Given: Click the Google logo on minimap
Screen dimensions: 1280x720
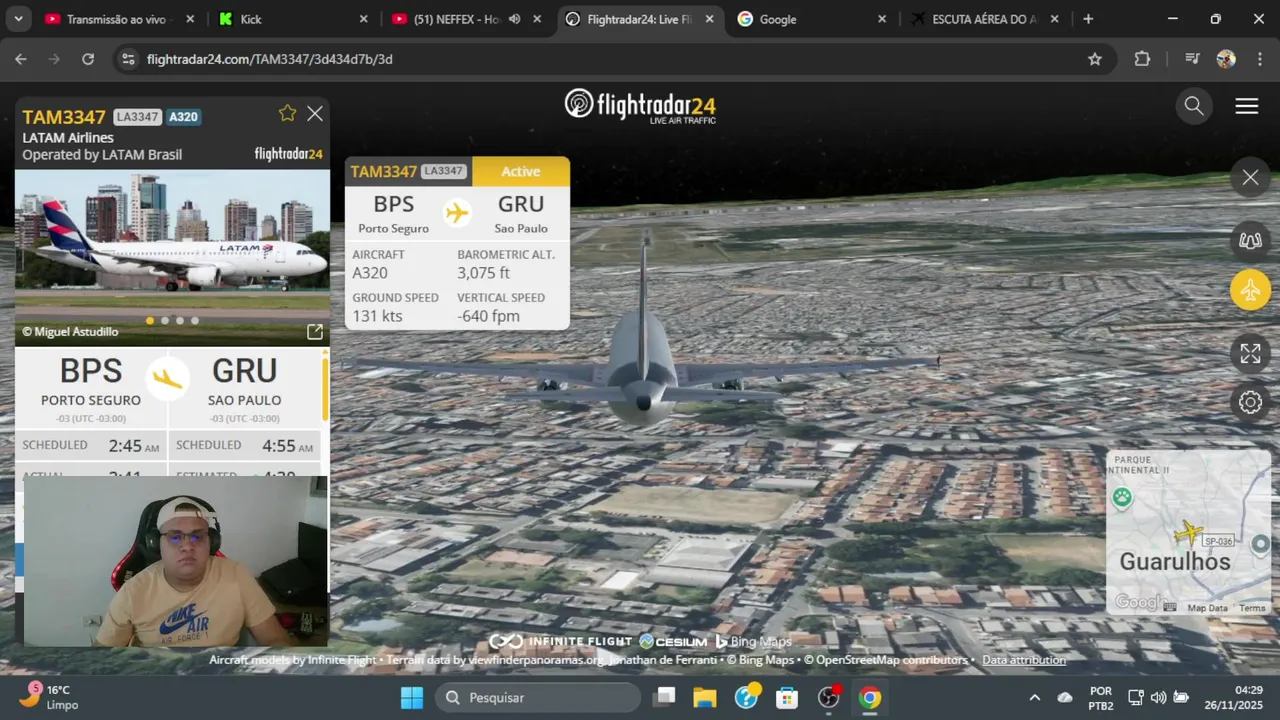Looking at the screenshot, I should pyautogui.click(x=1139, y=602).
